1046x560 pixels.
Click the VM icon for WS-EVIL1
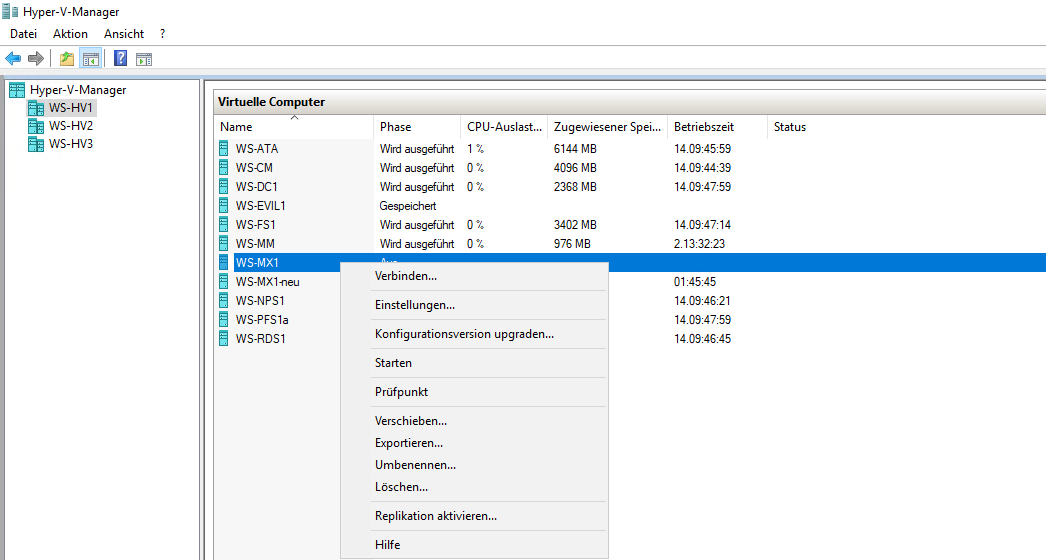click(x=223, y=206)
